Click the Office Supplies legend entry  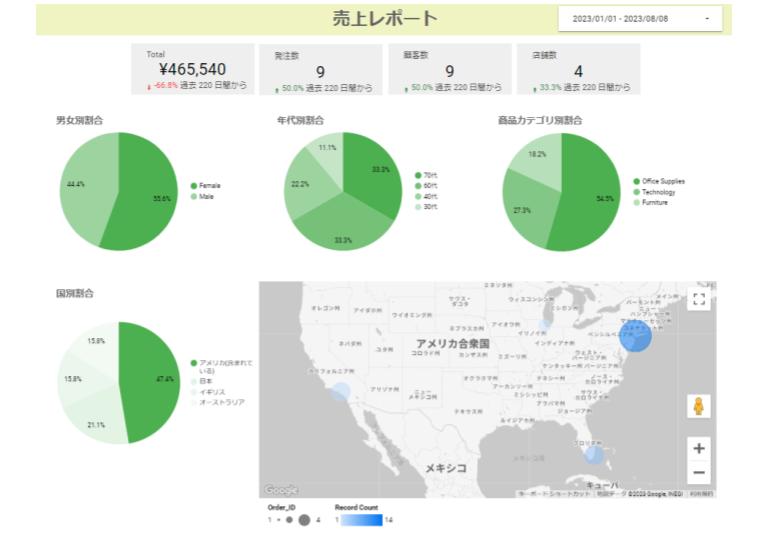(659, 181)
